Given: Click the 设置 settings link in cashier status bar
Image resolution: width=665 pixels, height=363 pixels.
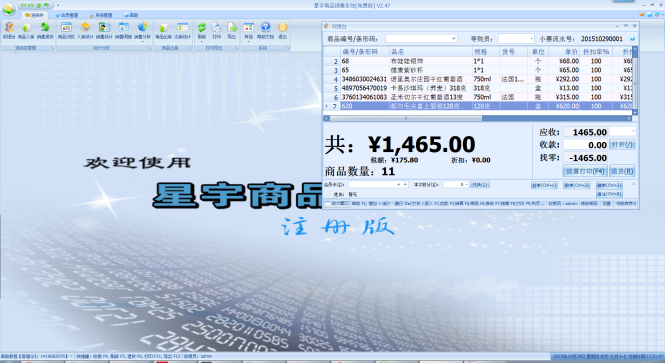Looking at the screenshot, I should (607, 204).
